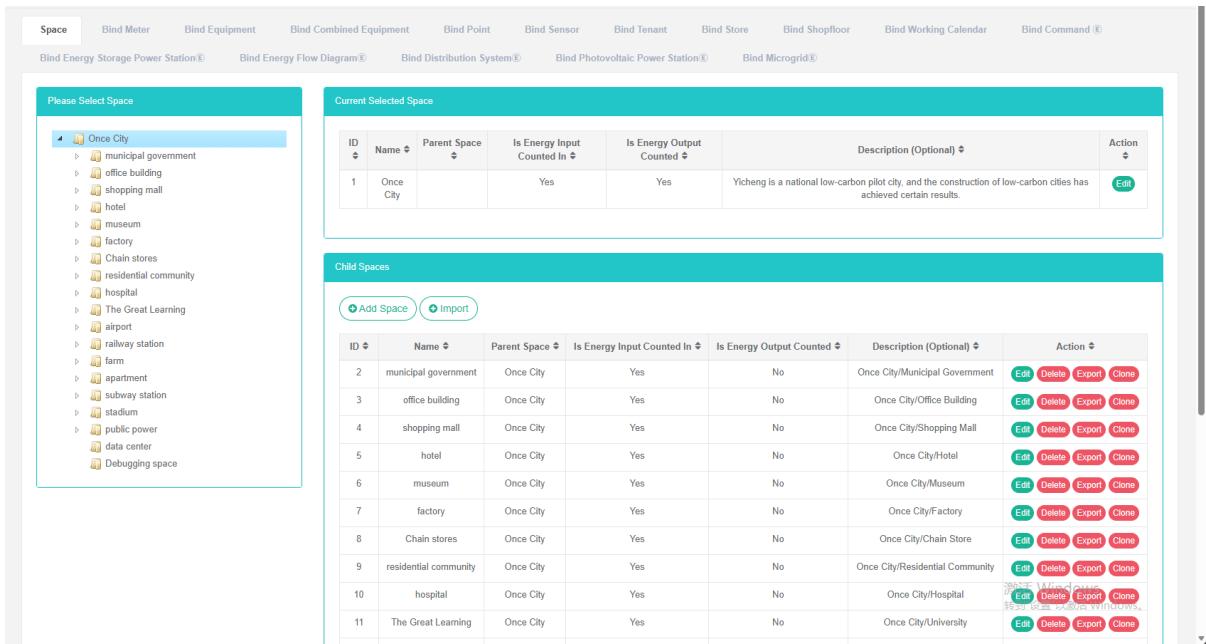Switch to the Bind Meter tab
Viewport: 1206px width, 644px height.
tap(125, 29)
